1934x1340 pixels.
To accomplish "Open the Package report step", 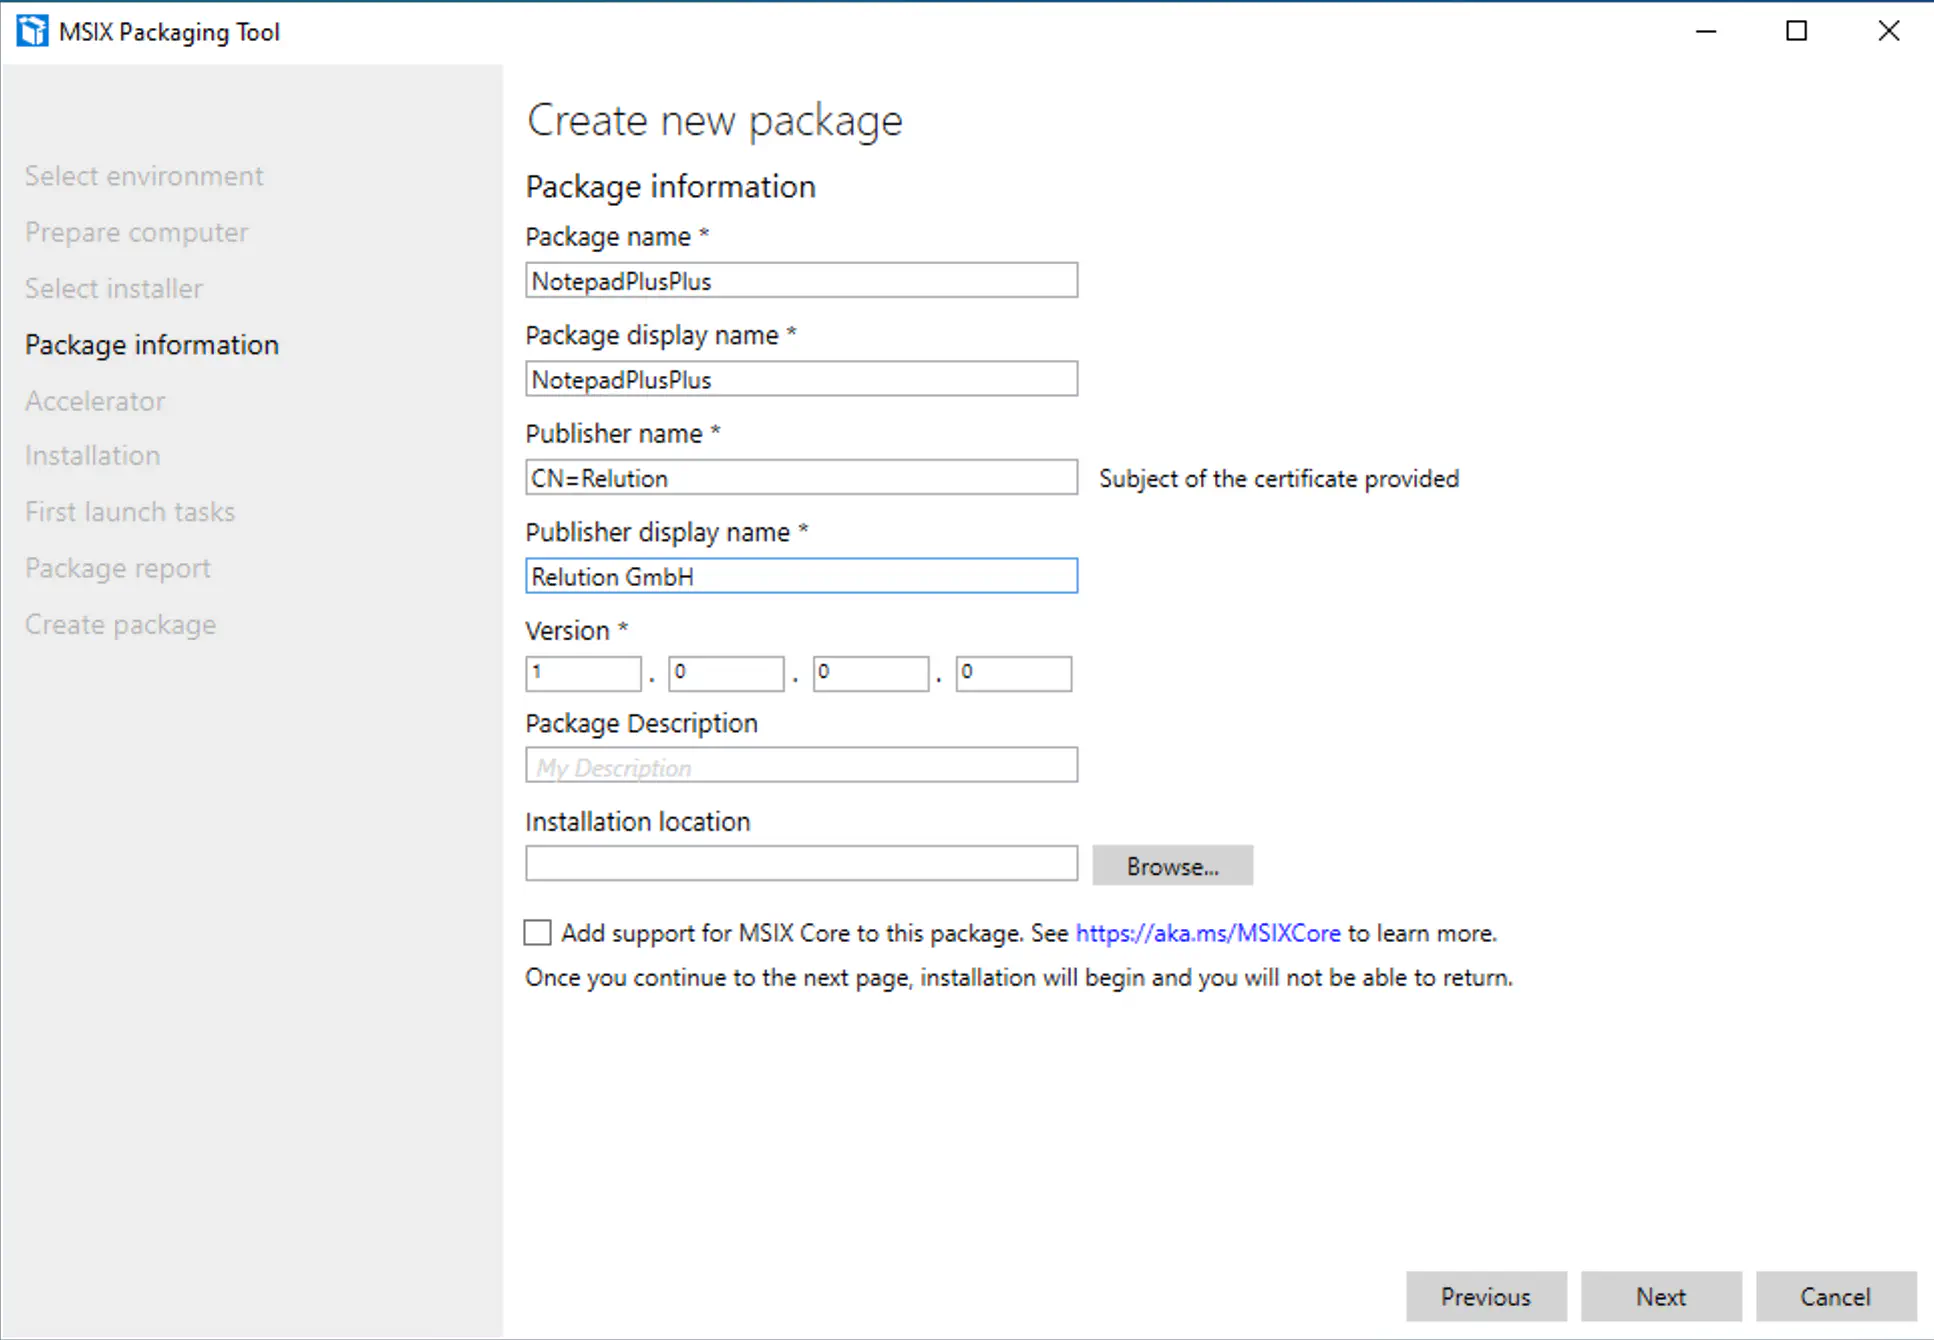I will (118, 567).
